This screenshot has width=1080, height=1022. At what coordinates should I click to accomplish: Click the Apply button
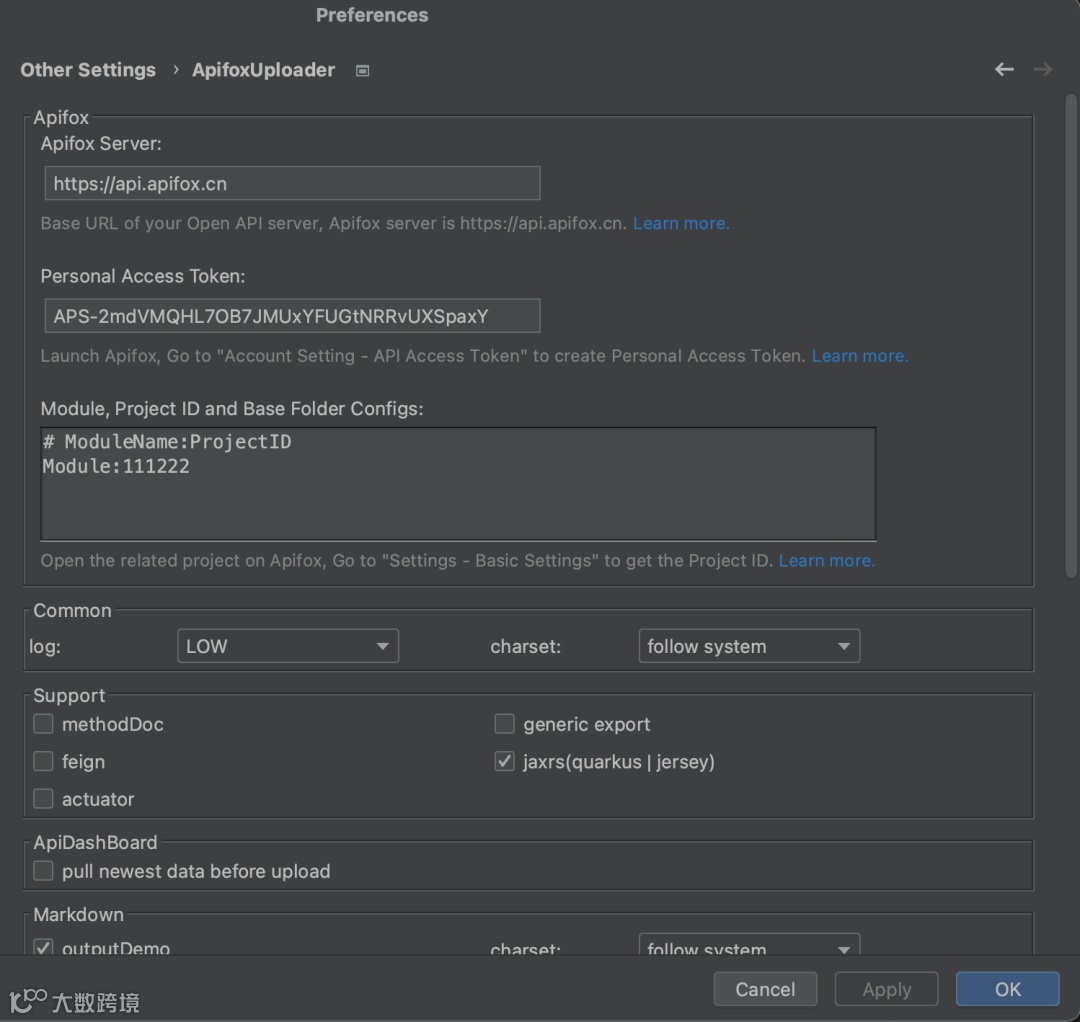886,989
